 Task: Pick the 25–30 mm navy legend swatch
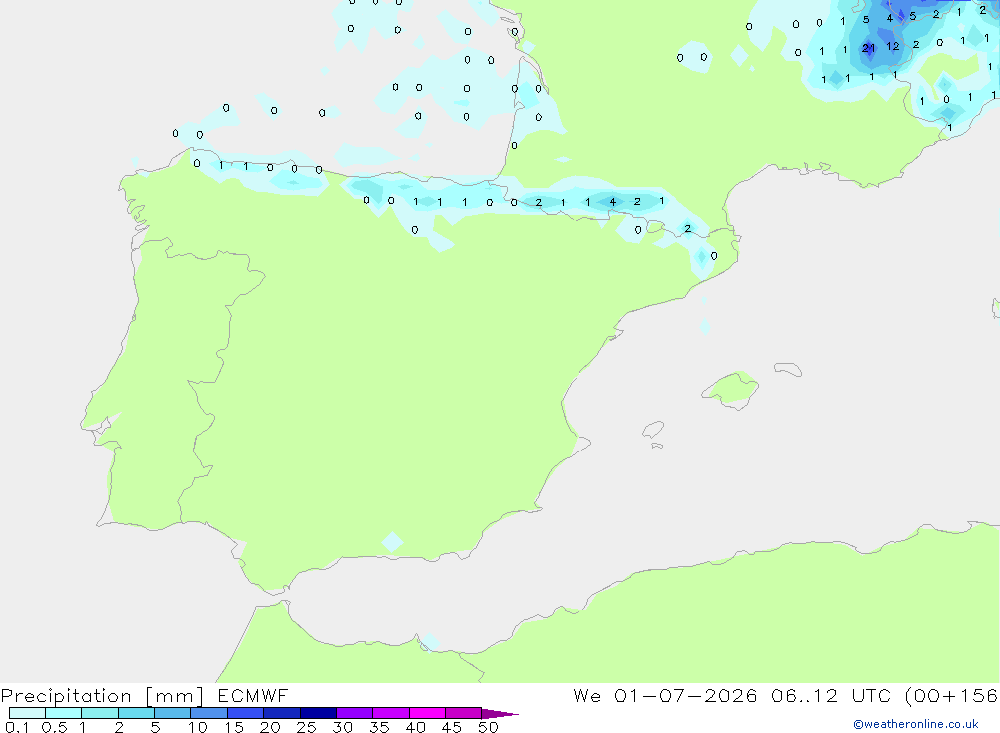[318, 713]
